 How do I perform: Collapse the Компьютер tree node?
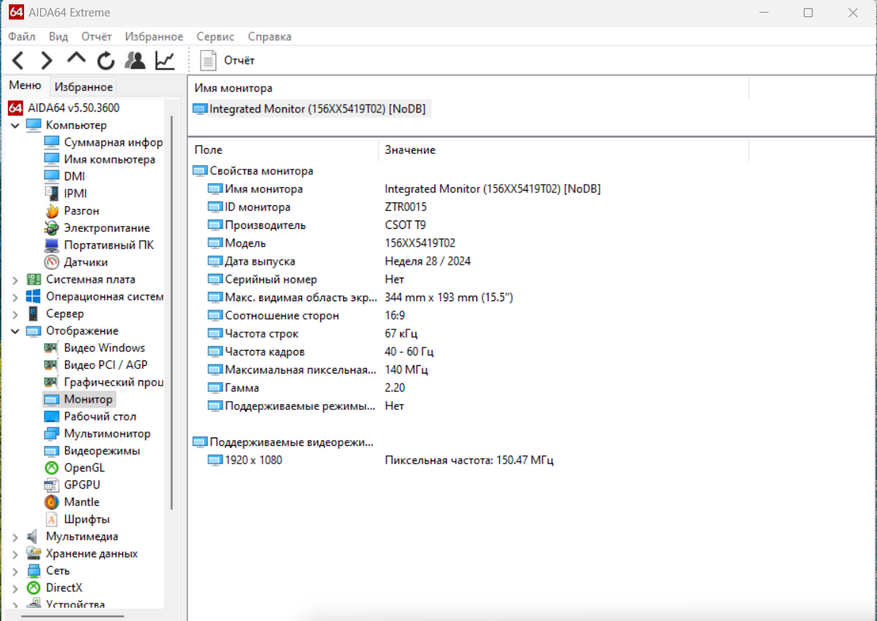tap(15, 126)
